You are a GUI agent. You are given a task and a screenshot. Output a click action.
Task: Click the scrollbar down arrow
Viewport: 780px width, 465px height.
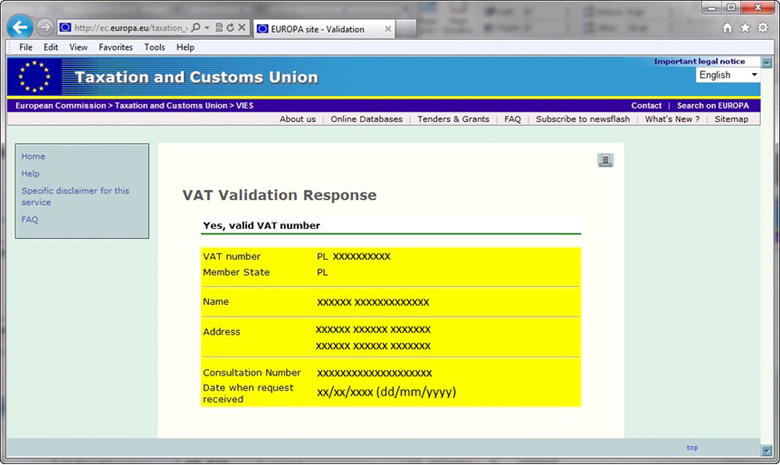pos(767,451)
